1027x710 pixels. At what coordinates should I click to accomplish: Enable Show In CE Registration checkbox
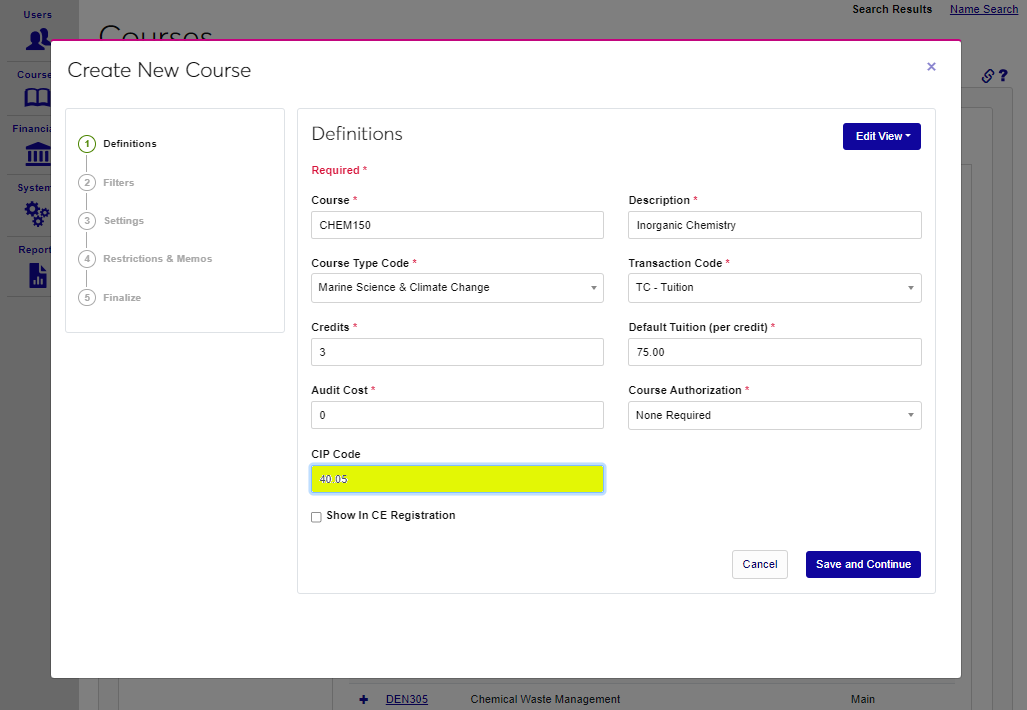pyautogui.click(x=316, y=517)
